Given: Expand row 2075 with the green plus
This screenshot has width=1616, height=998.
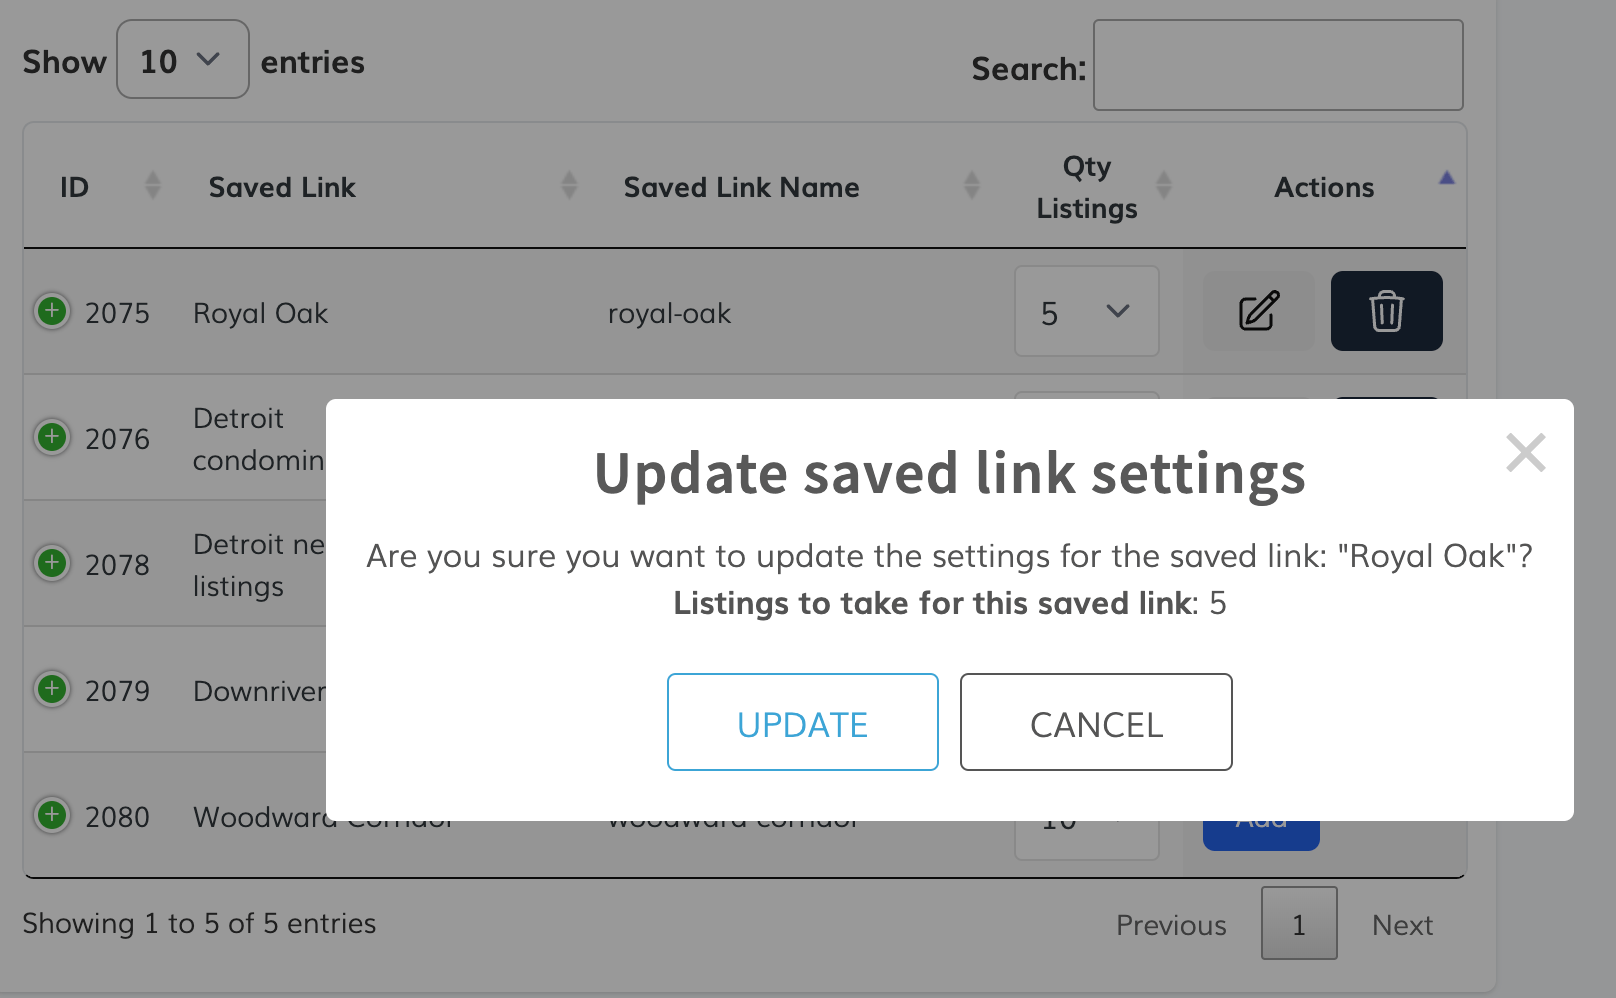Looking at the screenshot, I should [52, 311].
